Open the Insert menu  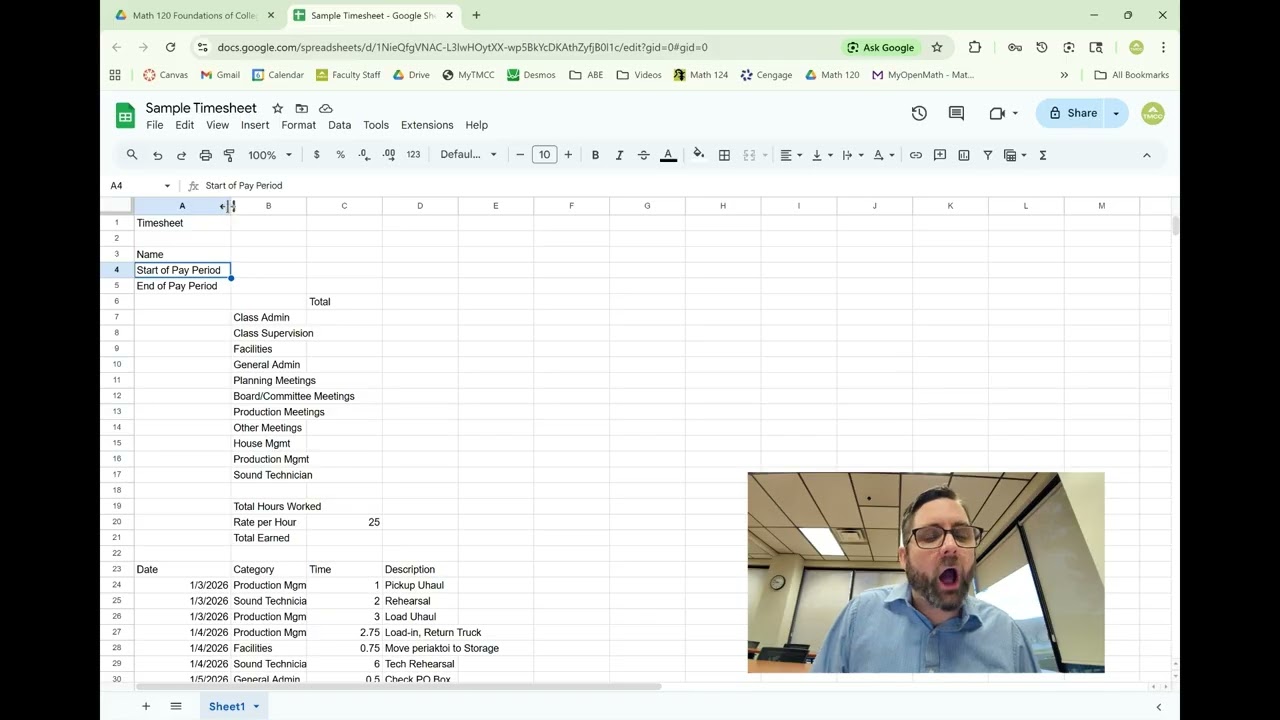[x=255, y=125]
